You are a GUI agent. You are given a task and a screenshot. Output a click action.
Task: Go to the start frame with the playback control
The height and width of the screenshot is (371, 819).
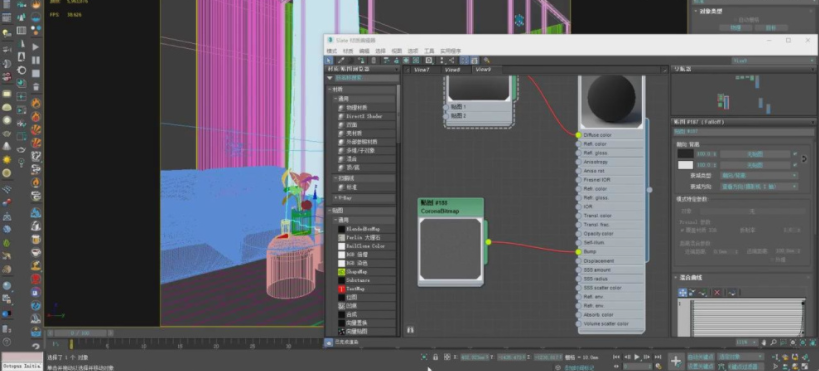pos(616,357)
